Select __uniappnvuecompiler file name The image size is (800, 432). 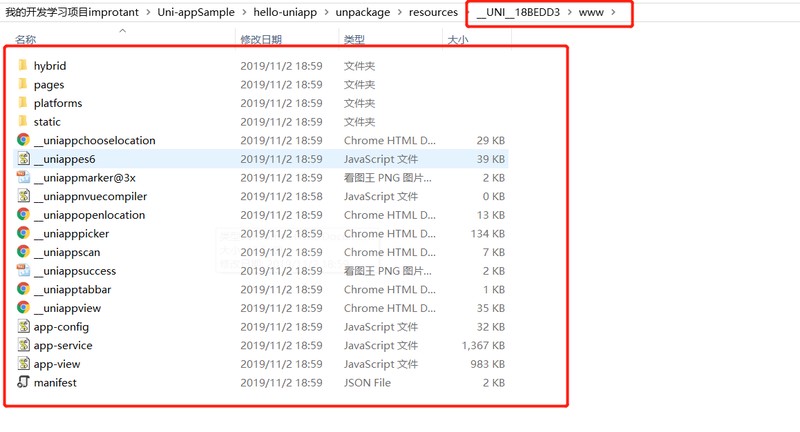(90, 196)
